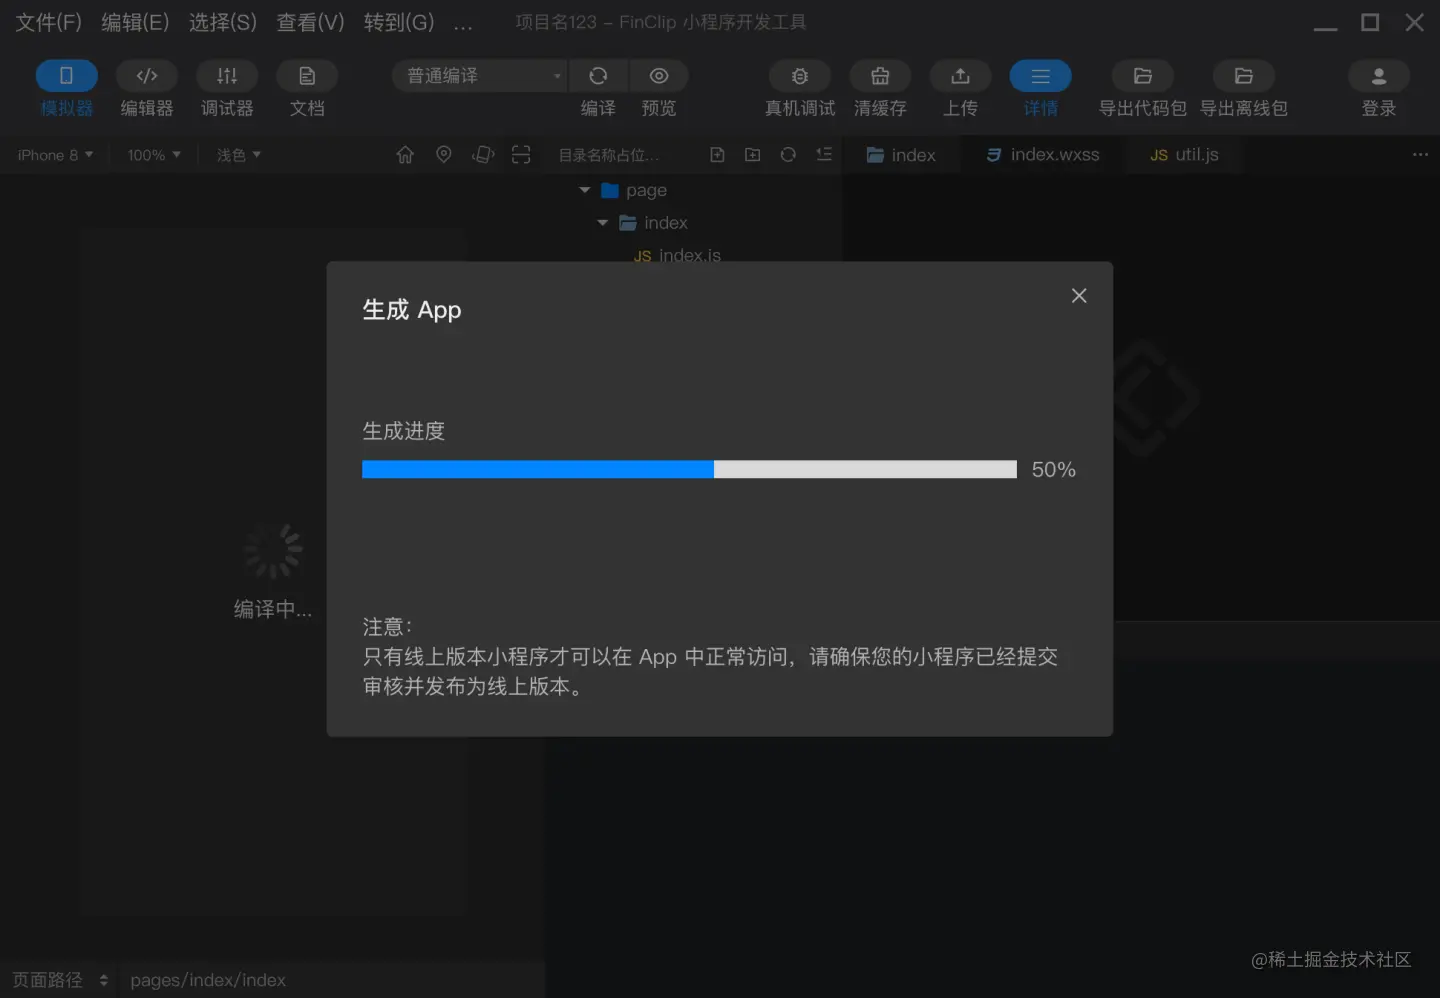1440x998 pixels.
Task: Collapse the index folder arrow
Action: pyautogui.click(x=602, y=223)
